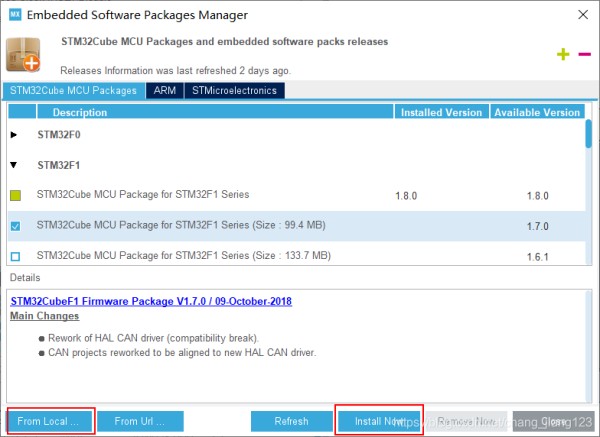The image size is (600, 437).
Task: Check the STM32F1 package 1.6.1 checkbox
Action: pyautogui.click(x=15, y=256)
